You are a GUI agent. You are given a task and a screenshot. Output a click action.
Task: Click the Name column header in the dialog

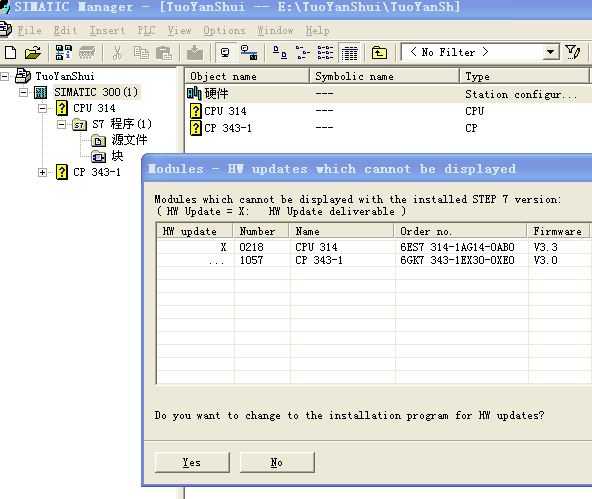[x=341, y=231]
